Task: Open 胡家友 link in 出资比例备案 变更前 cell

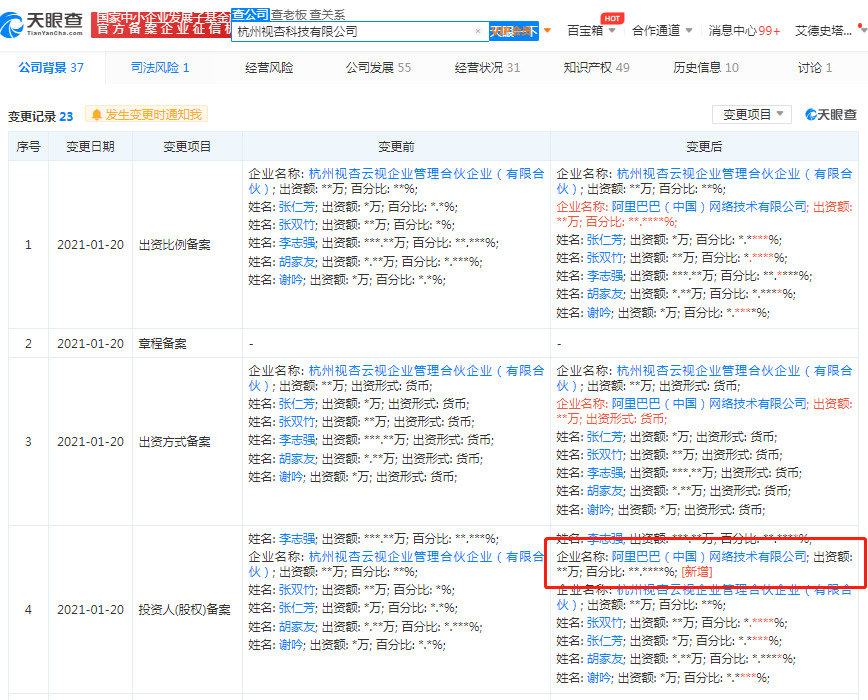Action: click(297, 261)
